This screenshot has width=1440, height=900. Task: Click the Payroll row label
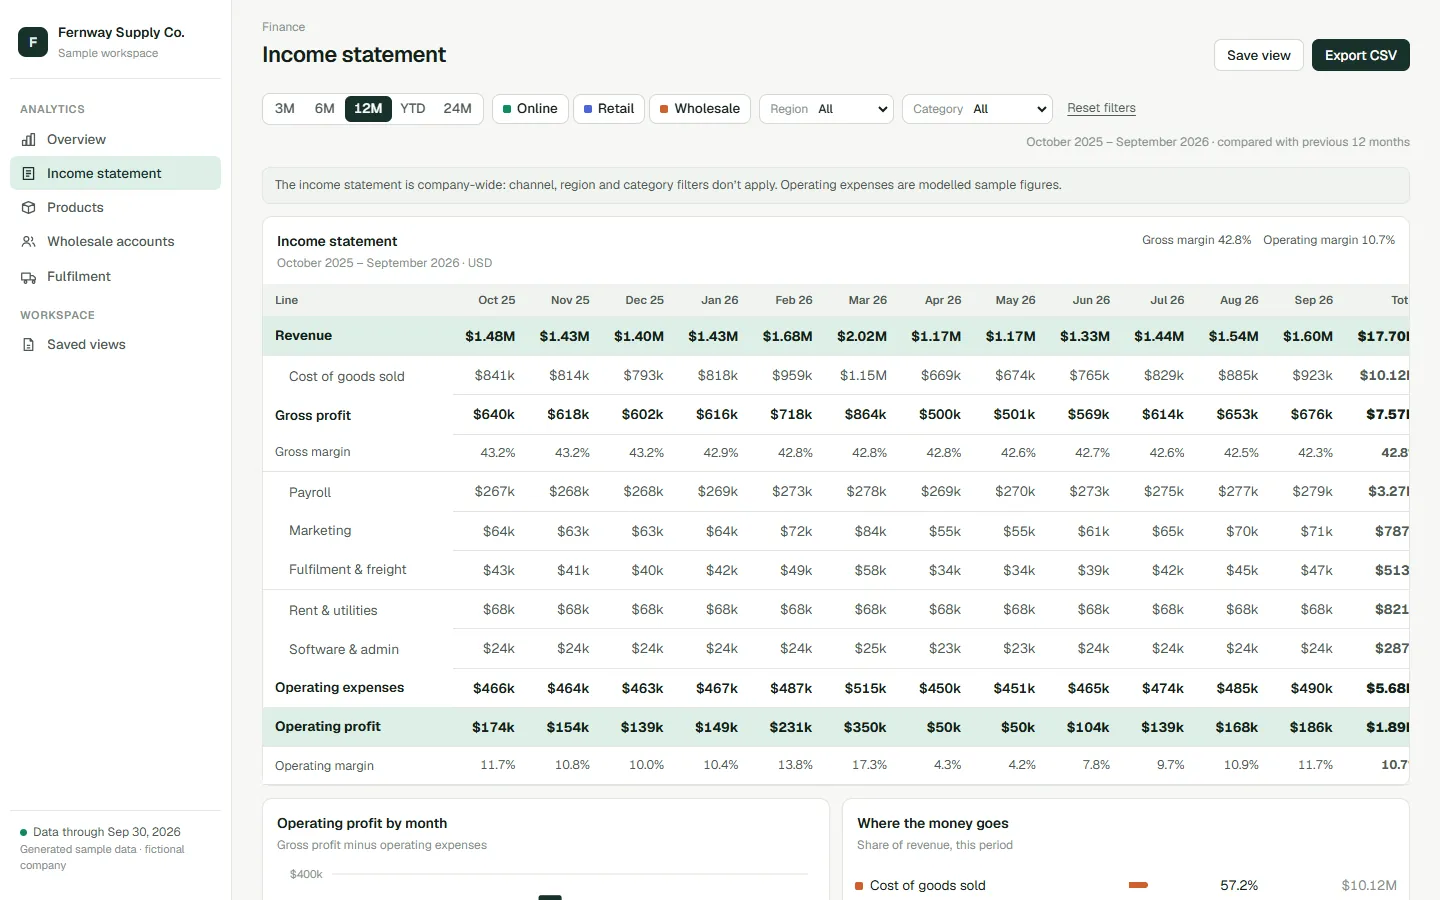[310, 493]
